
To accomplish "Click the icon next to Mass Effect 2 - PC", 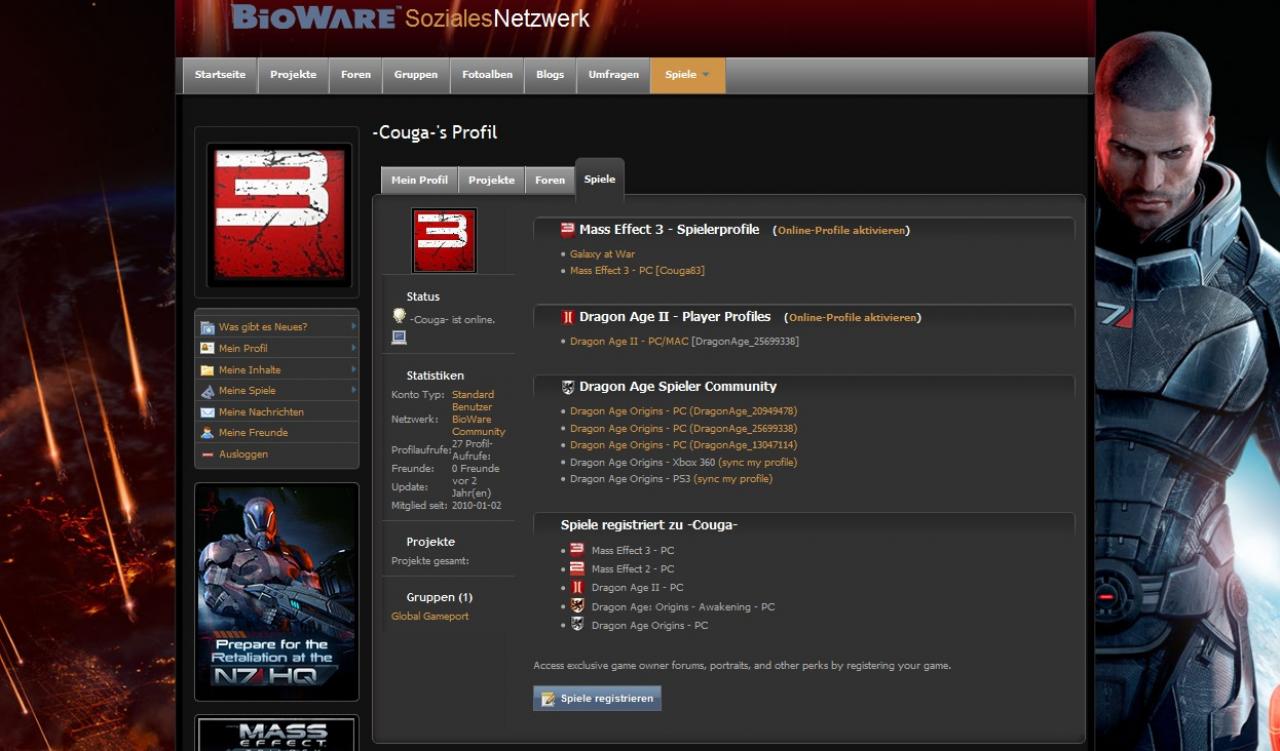I will (577, 568).
